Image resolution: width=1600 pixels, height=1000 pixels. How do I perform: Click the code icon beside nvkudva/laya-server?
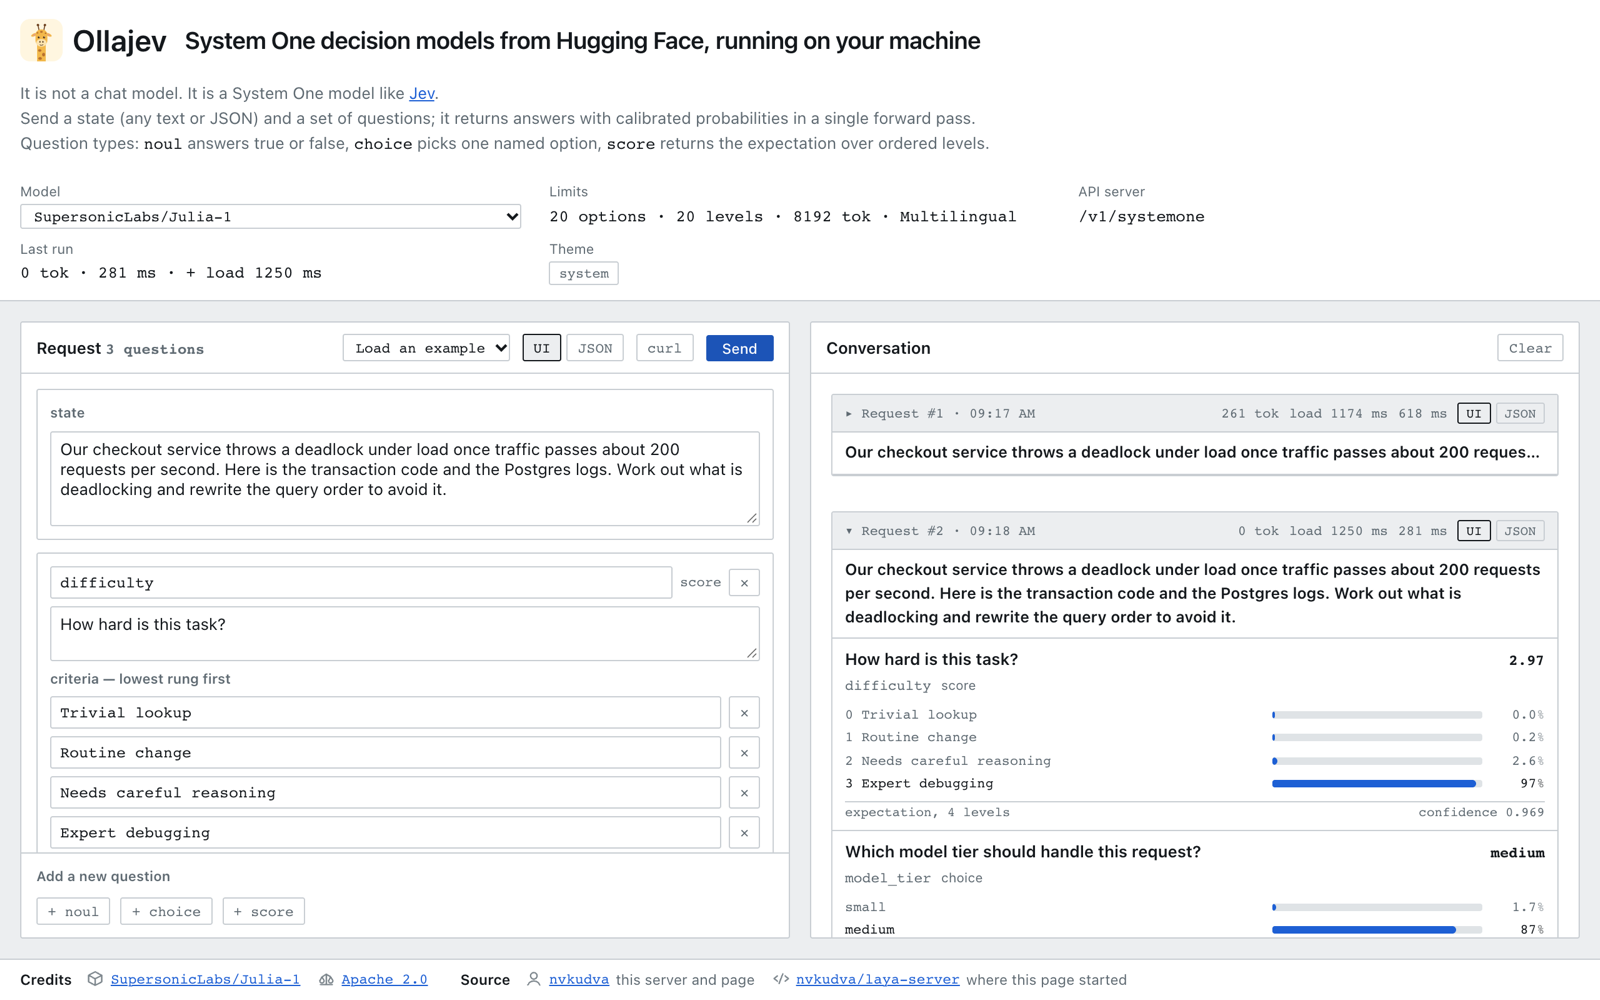pos(781,979)
